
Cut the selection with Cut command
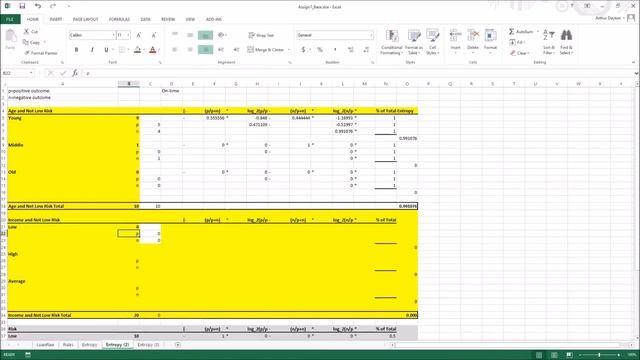tap(31, 31)
